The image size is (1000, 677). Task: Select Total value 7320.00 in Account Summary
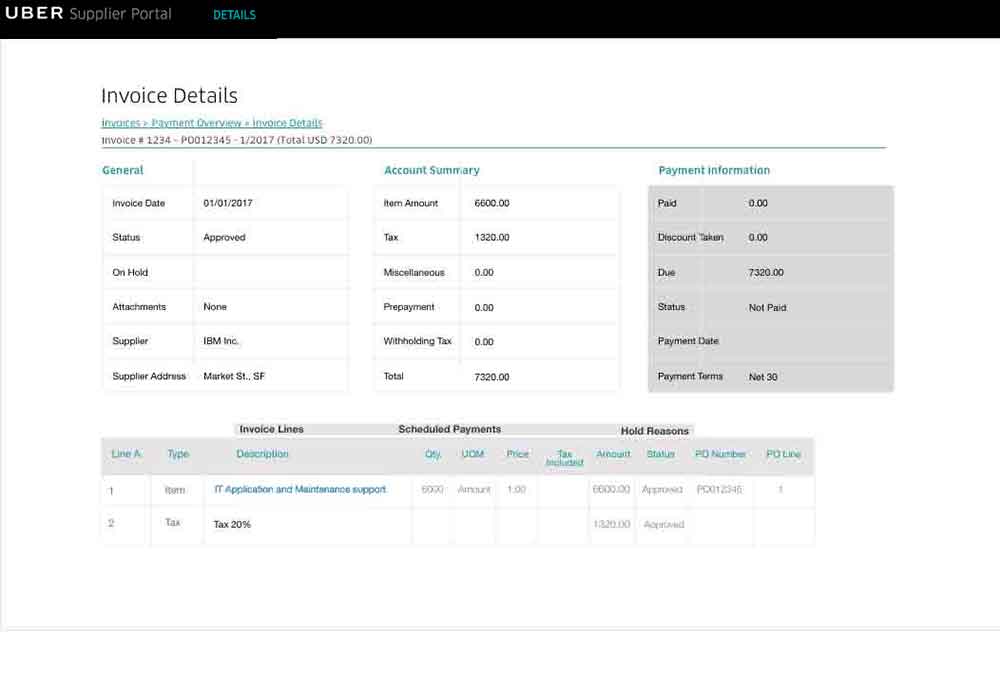point(492,377)
